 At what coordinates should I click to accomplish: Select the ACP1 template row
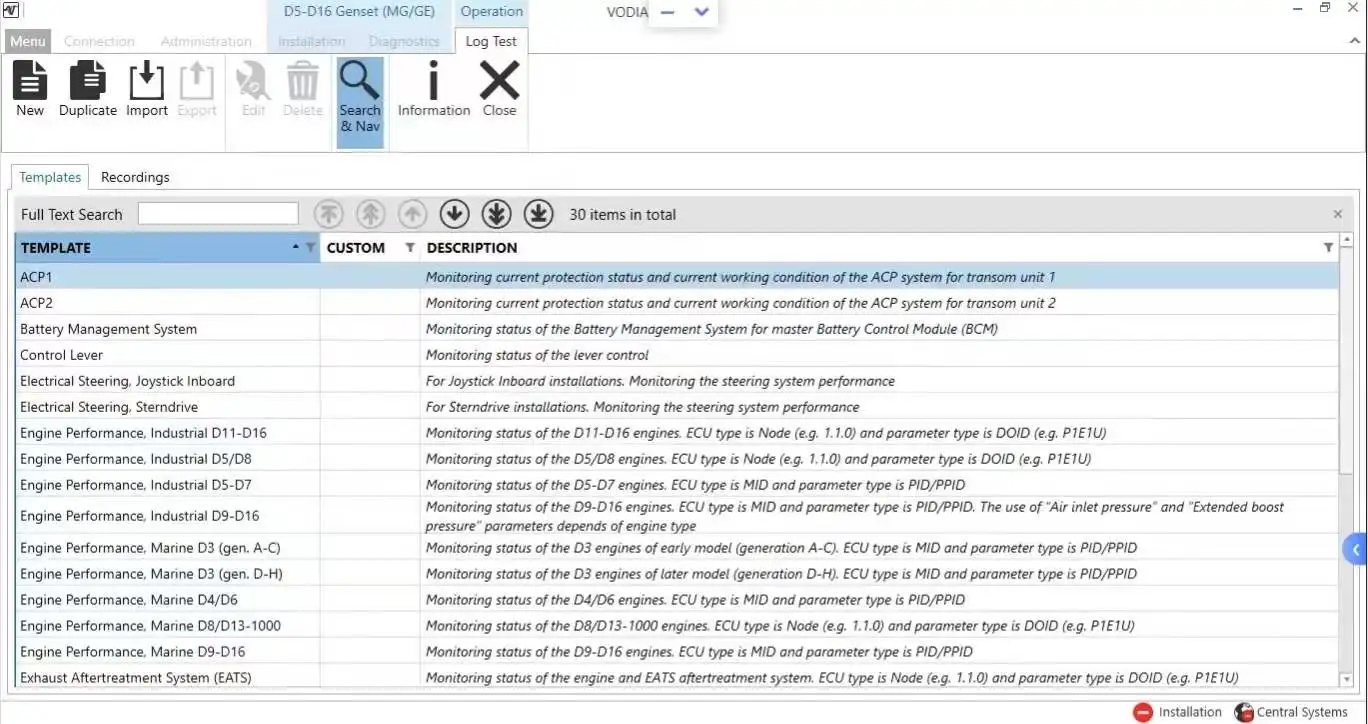(677, 277)
